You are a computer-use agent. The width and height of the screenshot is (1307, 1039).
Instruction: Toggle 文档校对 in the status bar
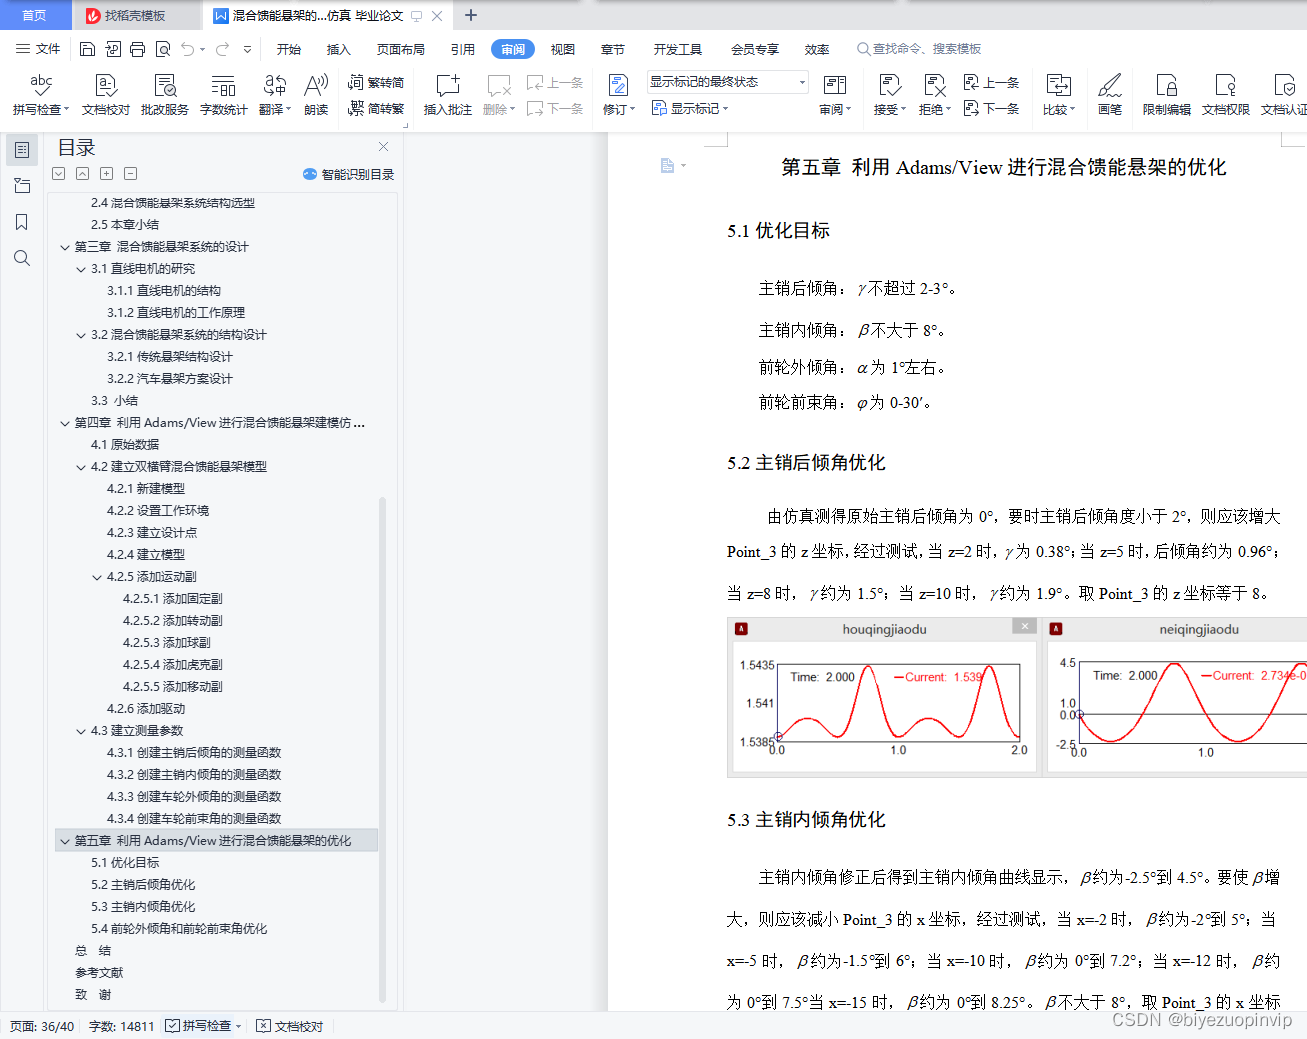coord(290,1026)
